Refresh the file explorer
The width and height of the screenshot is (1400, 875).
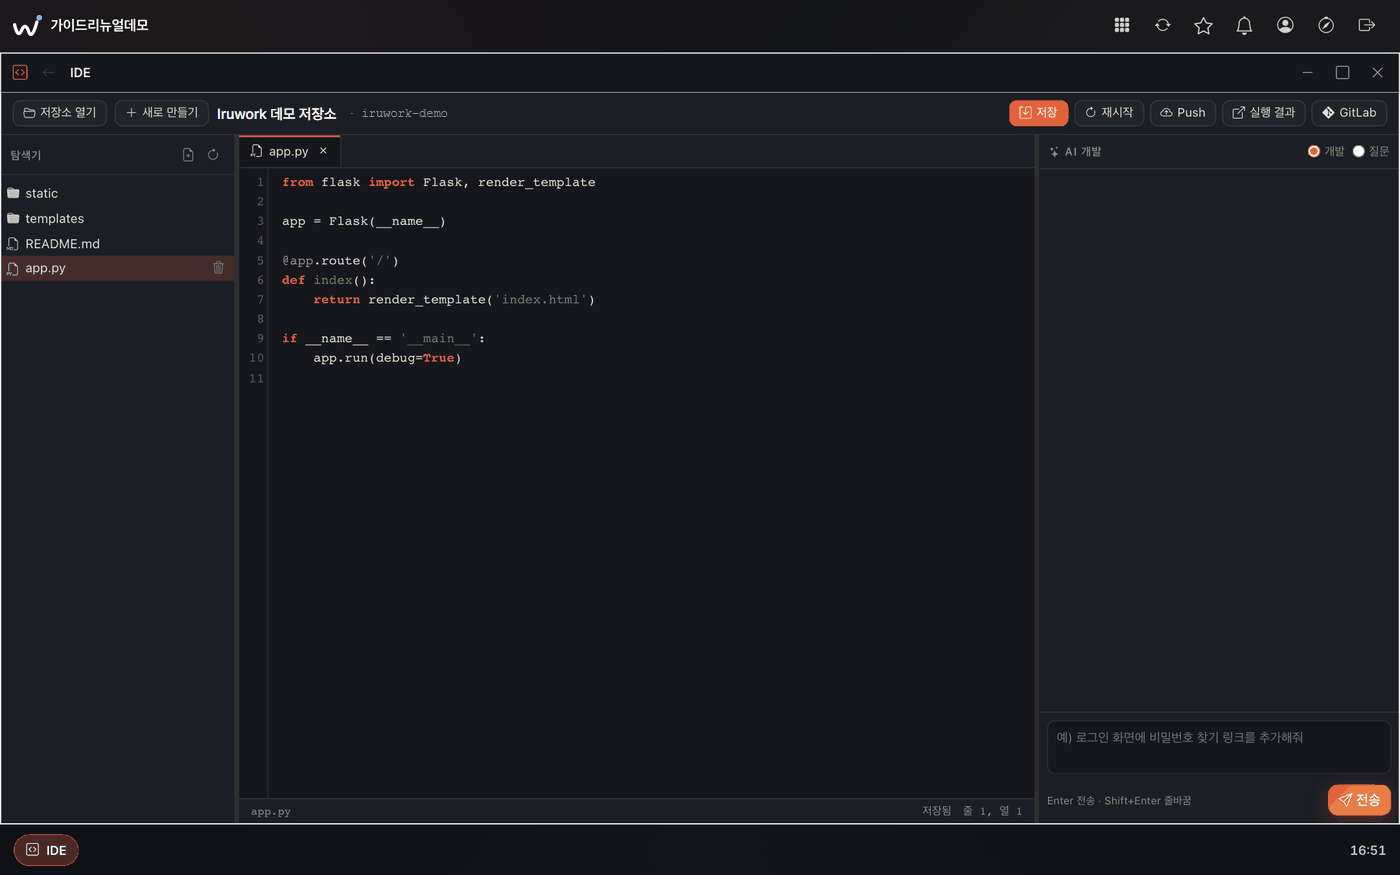(213, 155)
